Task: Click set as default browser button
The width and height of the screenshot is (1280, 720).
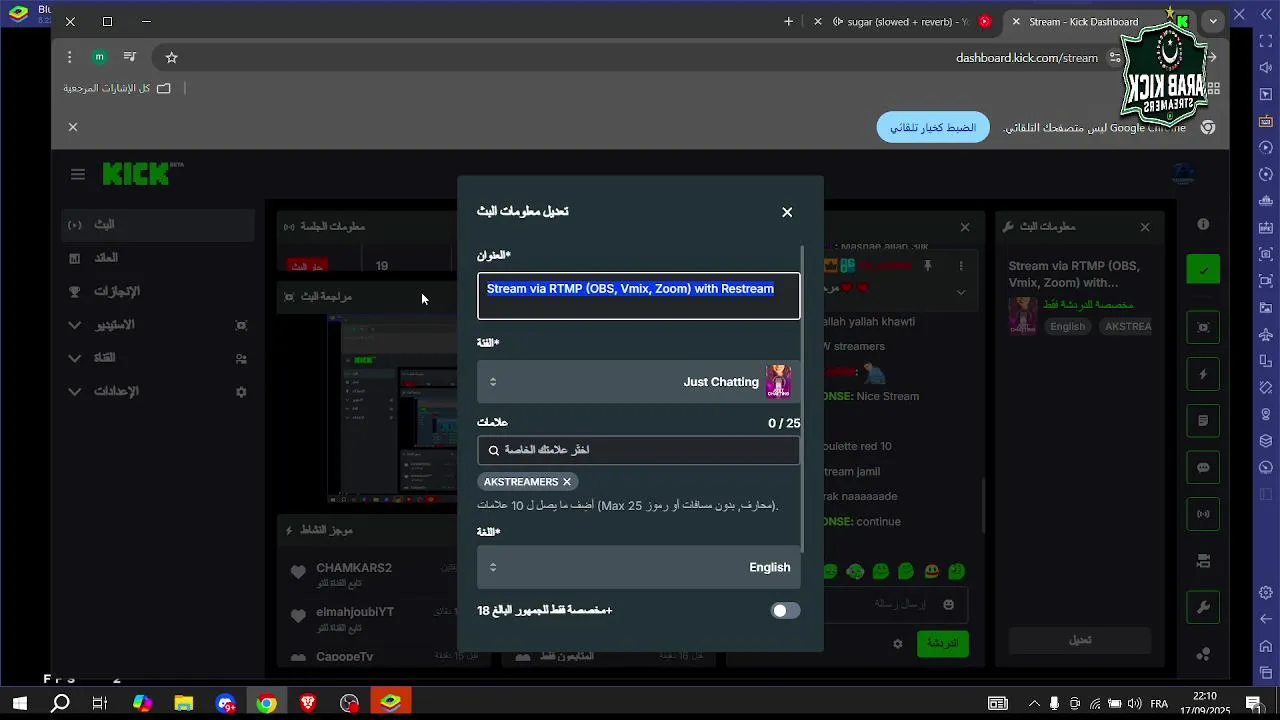Action: pos(933,128)
